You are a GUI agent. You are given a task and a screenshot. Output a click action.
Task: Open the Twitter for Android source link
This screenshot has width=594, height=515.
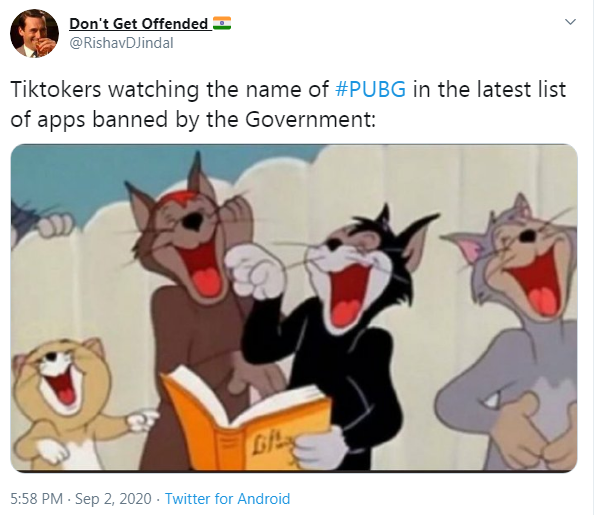tap(227, 499)
